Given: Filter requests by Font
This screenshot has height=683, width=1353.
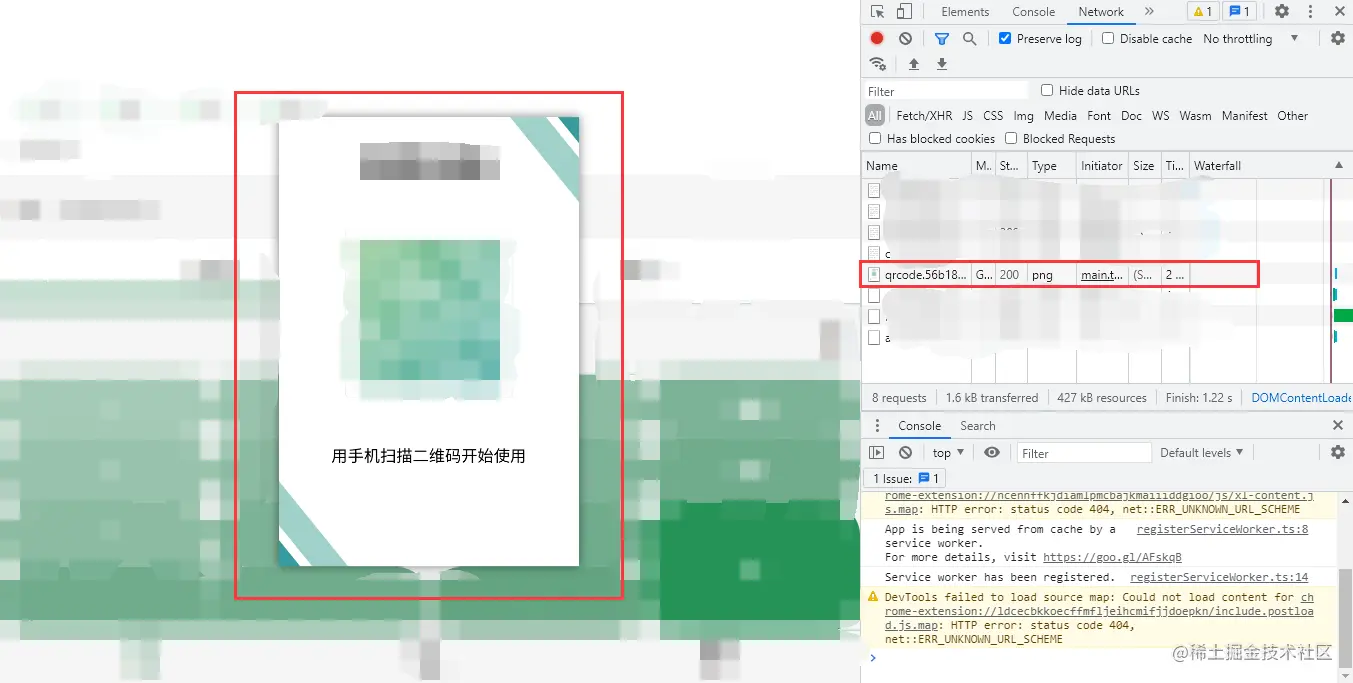Looking at the screenshot, I should coord(1099,115).
